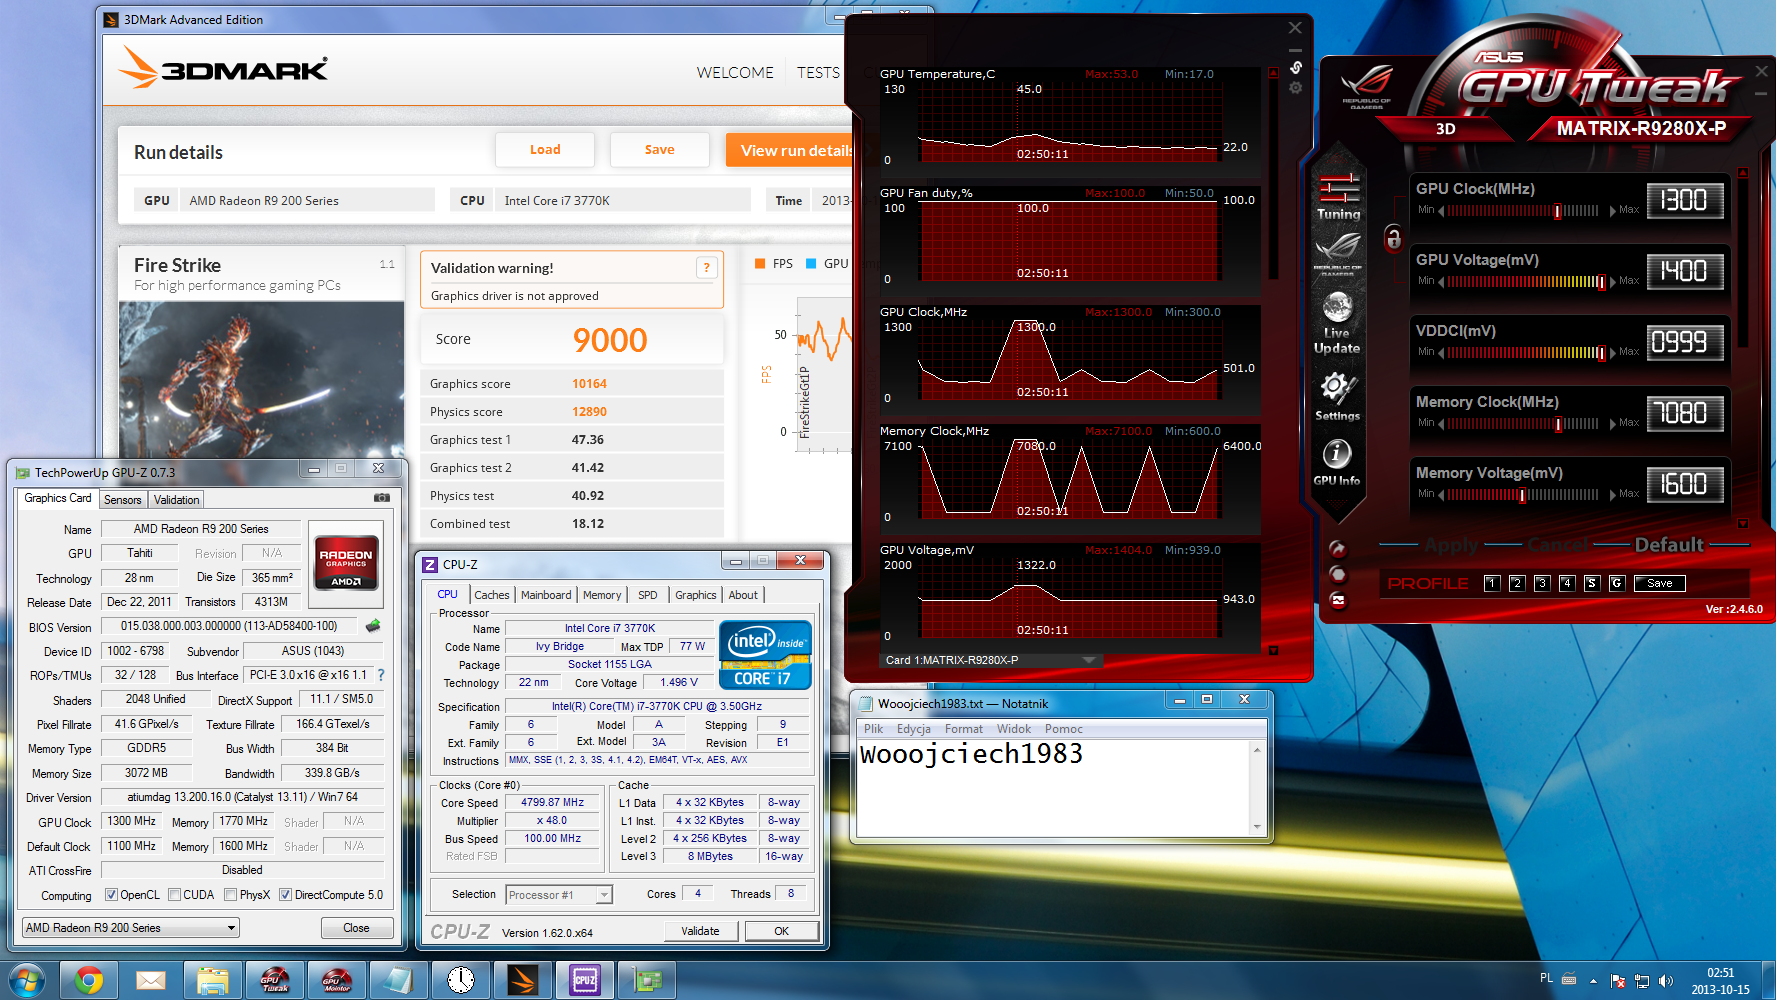The width and height of the screenshot is (1776, 1000).
Task: Click the Memory Clock slider handle
Action: pos(1558,424)
